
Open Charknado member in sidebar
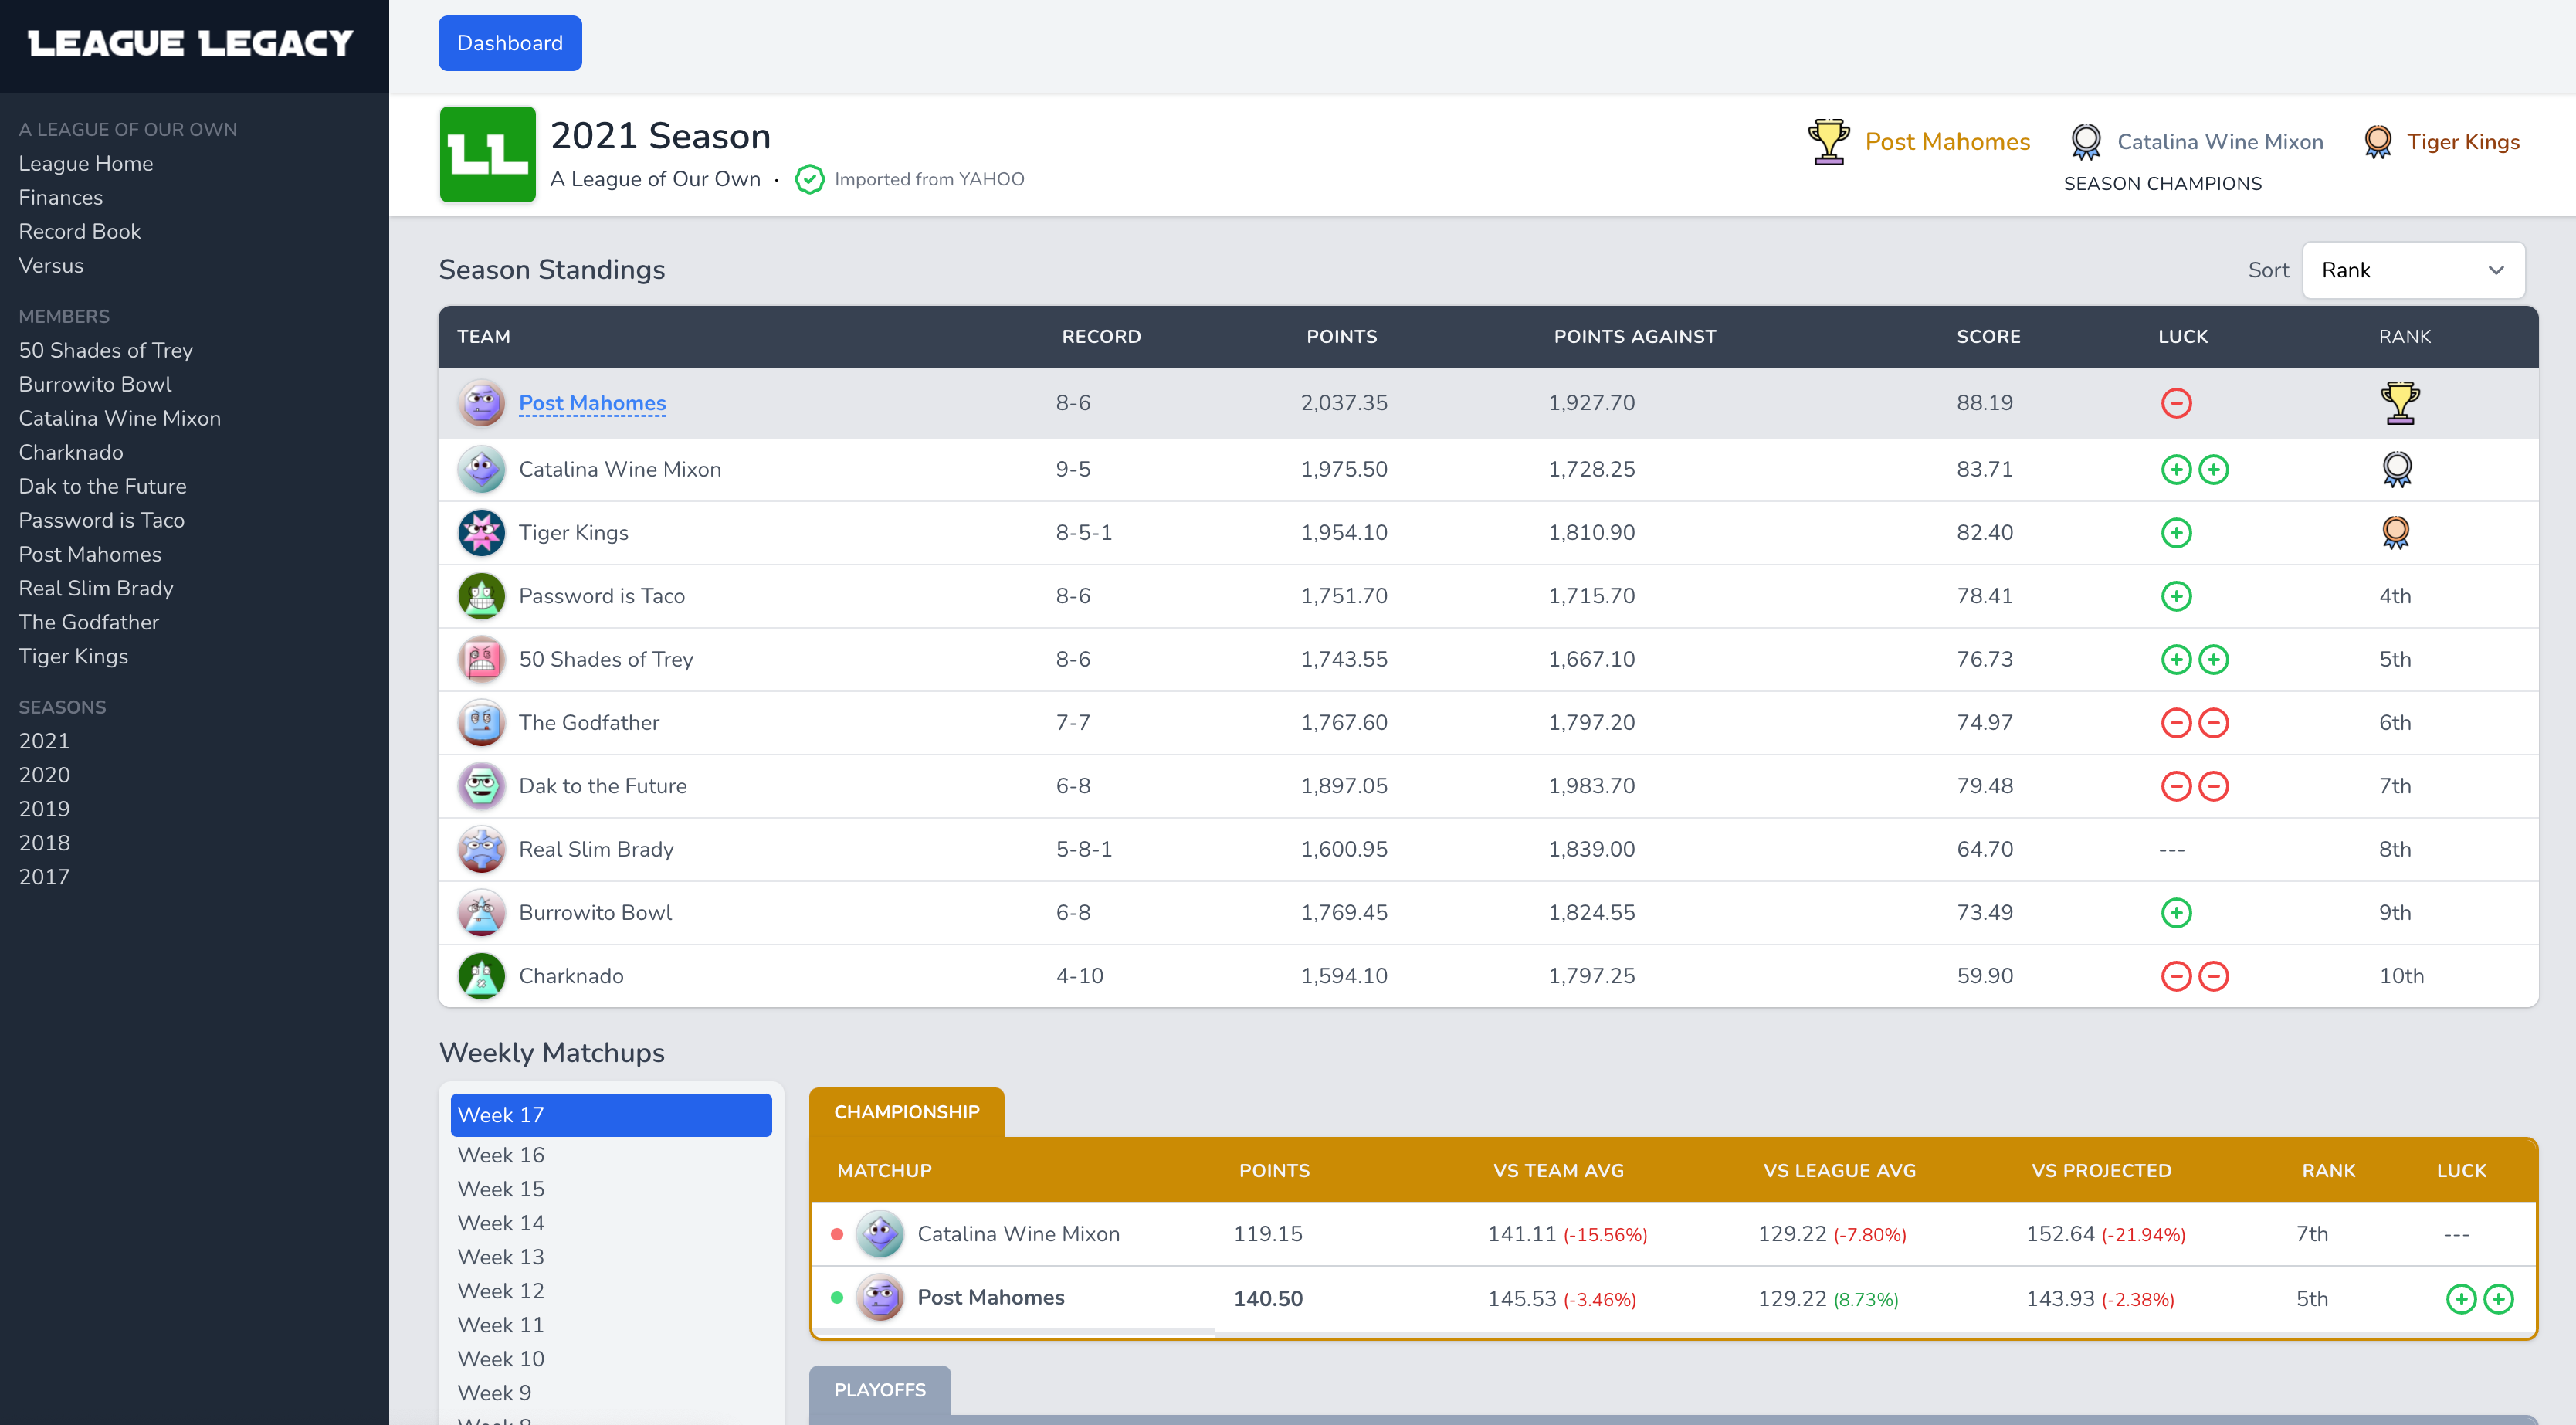71,452
